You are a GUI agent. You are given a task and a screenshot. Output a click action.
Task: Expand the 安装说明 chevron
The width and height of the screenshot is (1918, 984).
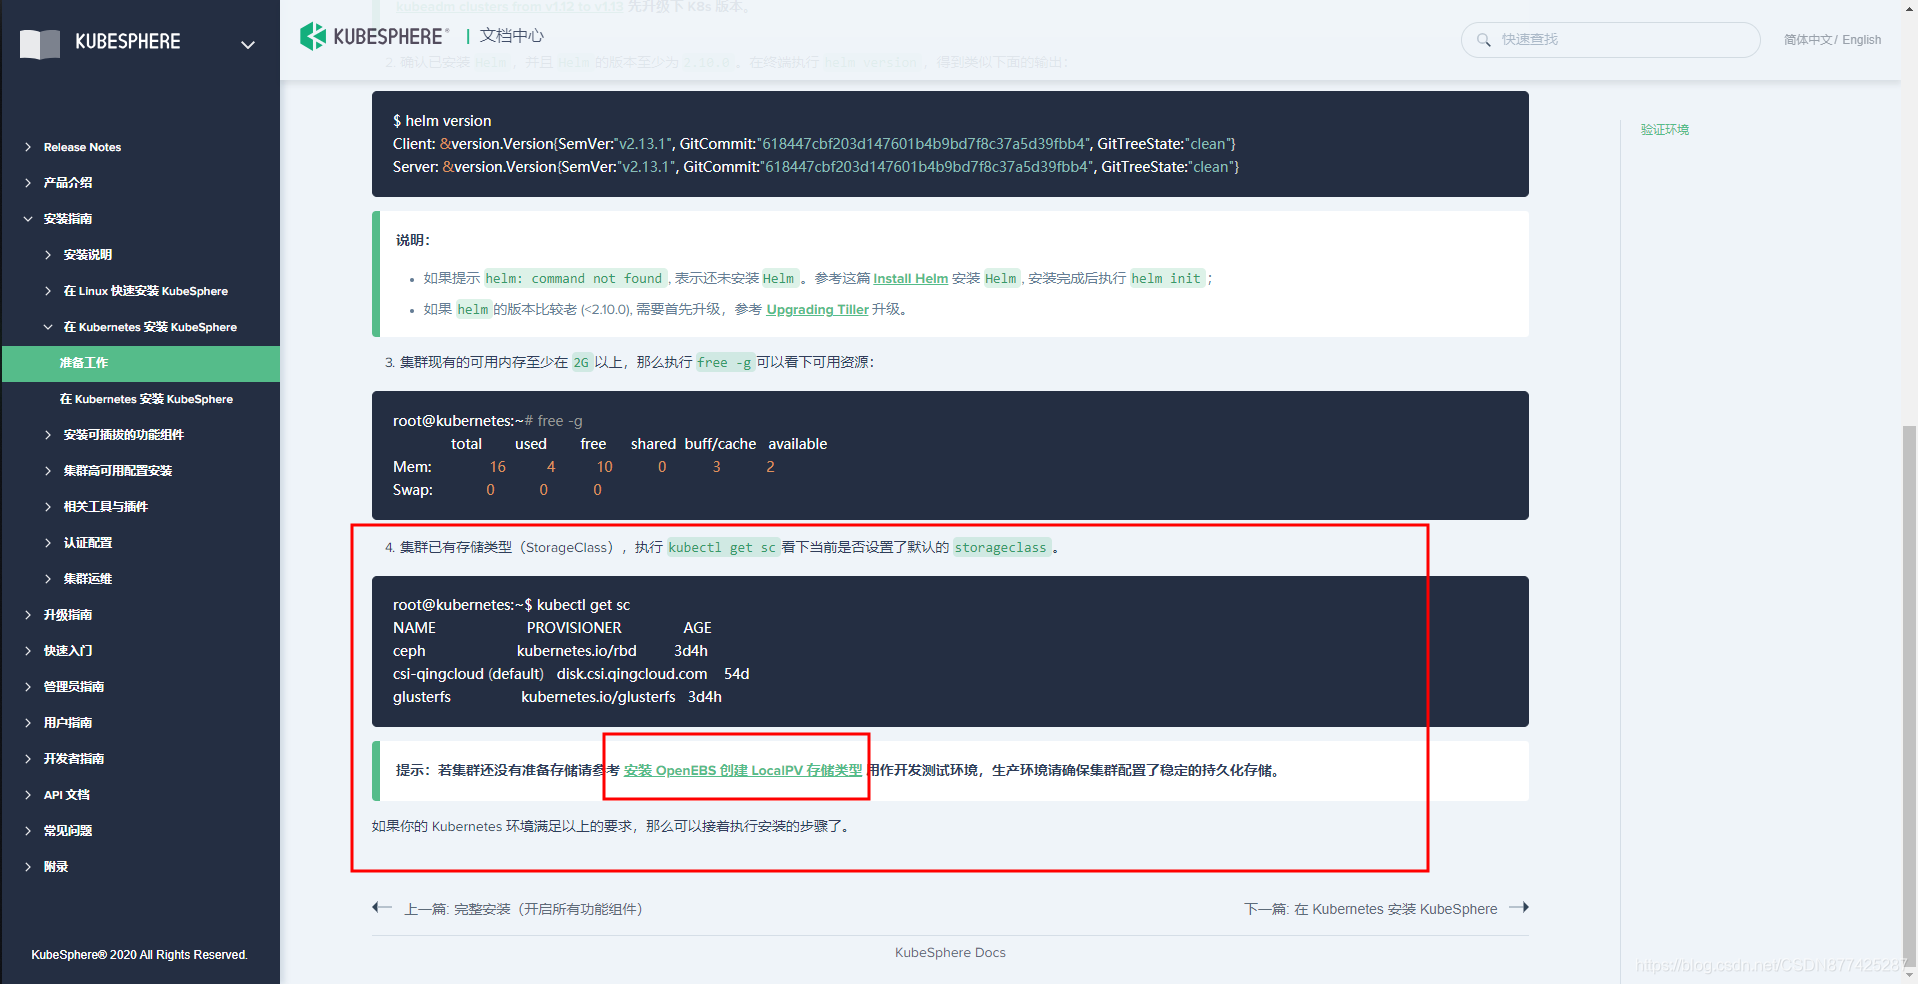click(48, 255)
